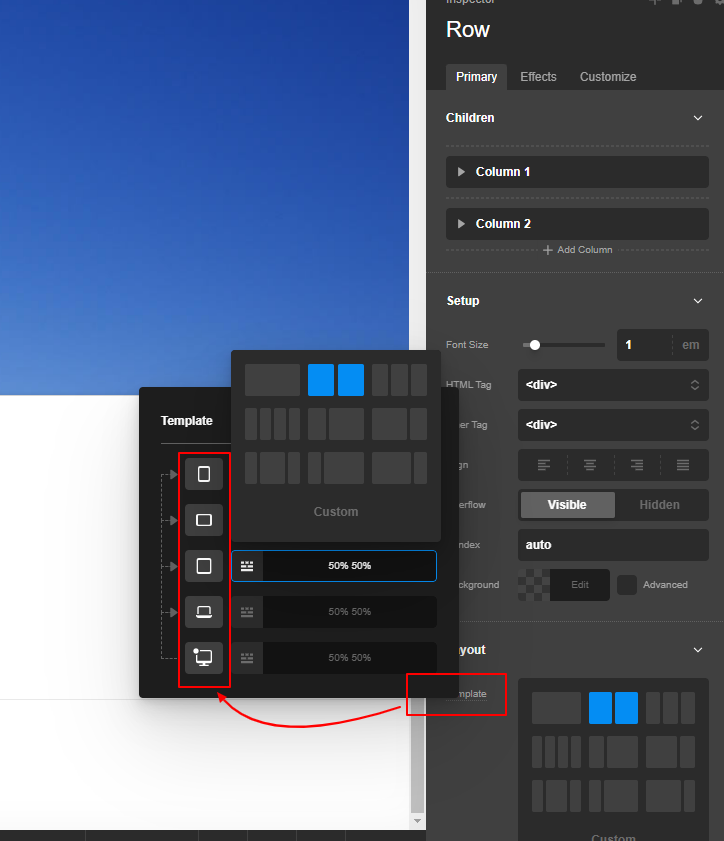Select the mobile portrait breakpoint icon
The height and width of the screenshot is (841, 724).
coord(204,474)
